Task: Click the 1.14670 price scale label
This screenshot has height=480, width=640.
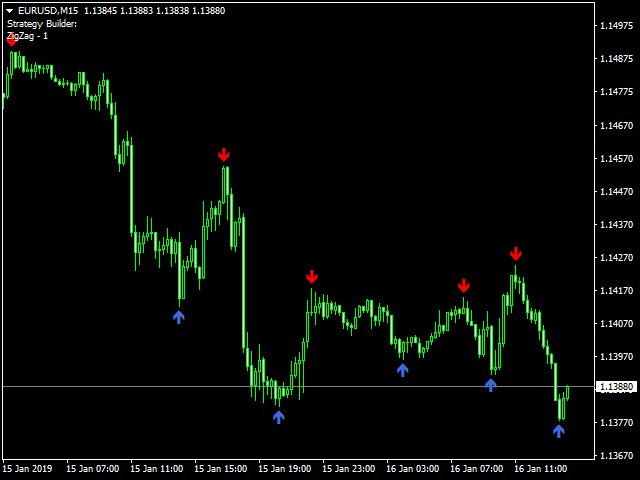Action: coord(616,125)
